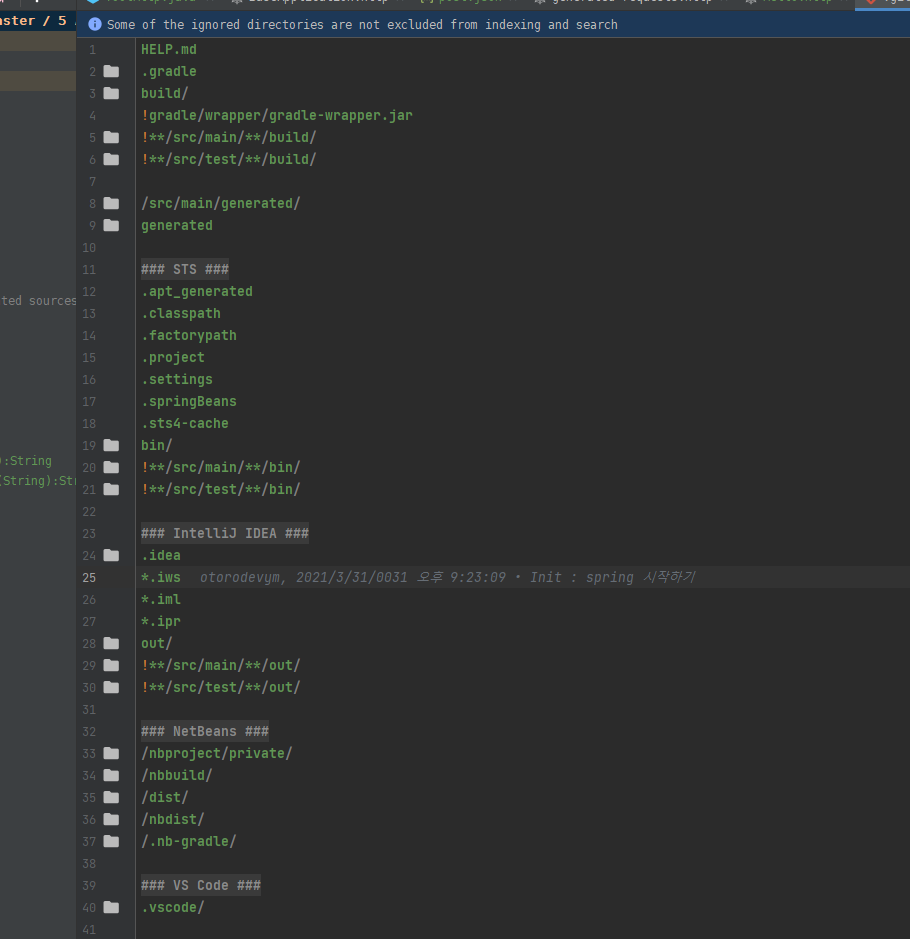Click folder gutter icon beside build/ line
The width and height of the screenshot is (910, 939).
[x=111, y=93]
